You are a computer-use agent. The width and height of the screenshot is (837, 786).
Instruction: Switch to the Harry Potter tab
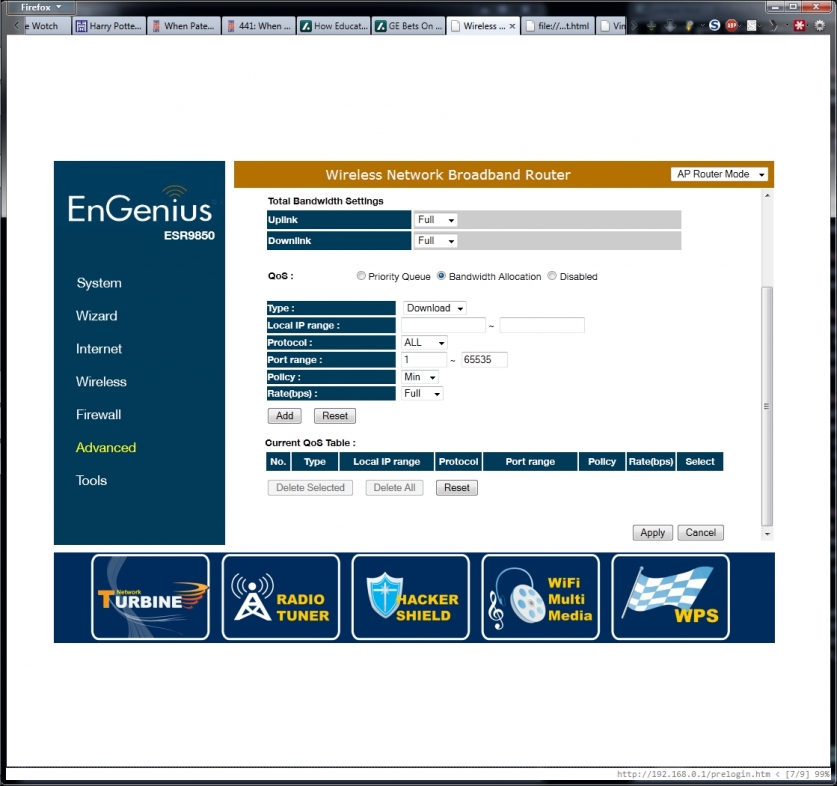[x=109, y=26]
